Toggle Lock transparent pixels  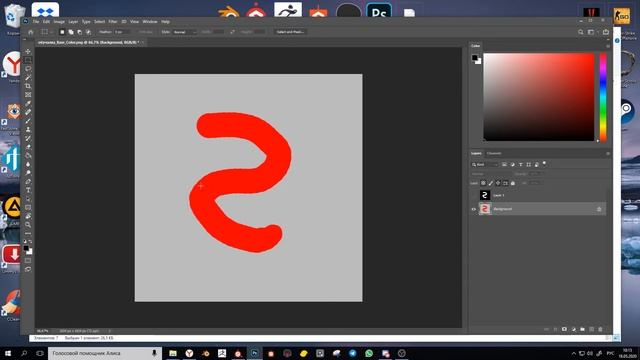(x=483, y=183)
